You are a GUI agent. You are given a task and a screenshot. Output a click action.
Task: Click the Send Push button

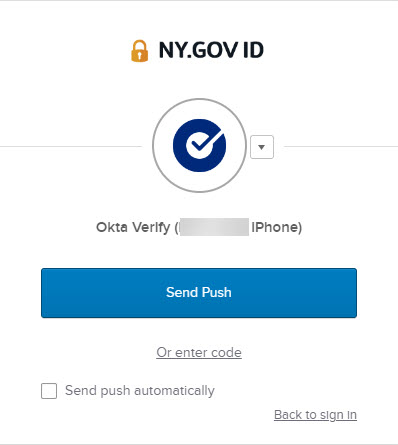[199, 293]
